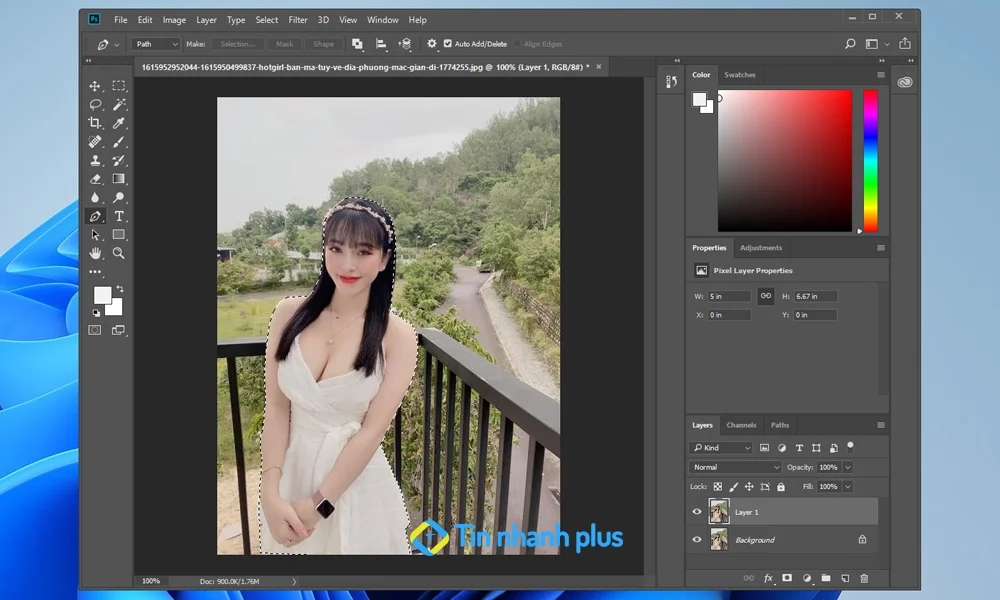
Task: Toggle visibility of the Background layer
Action: [697, 540]
